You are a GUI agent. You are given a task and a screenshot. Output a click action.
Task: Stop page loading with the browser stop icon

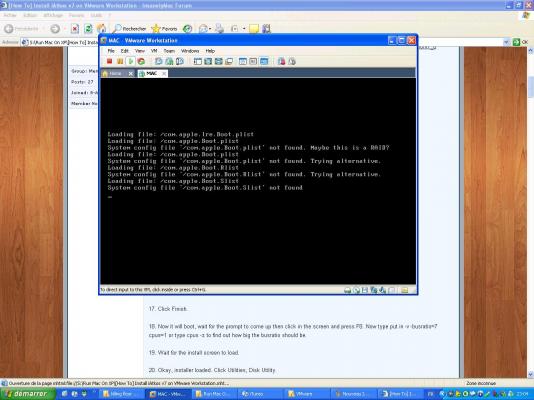click(75, 29)
